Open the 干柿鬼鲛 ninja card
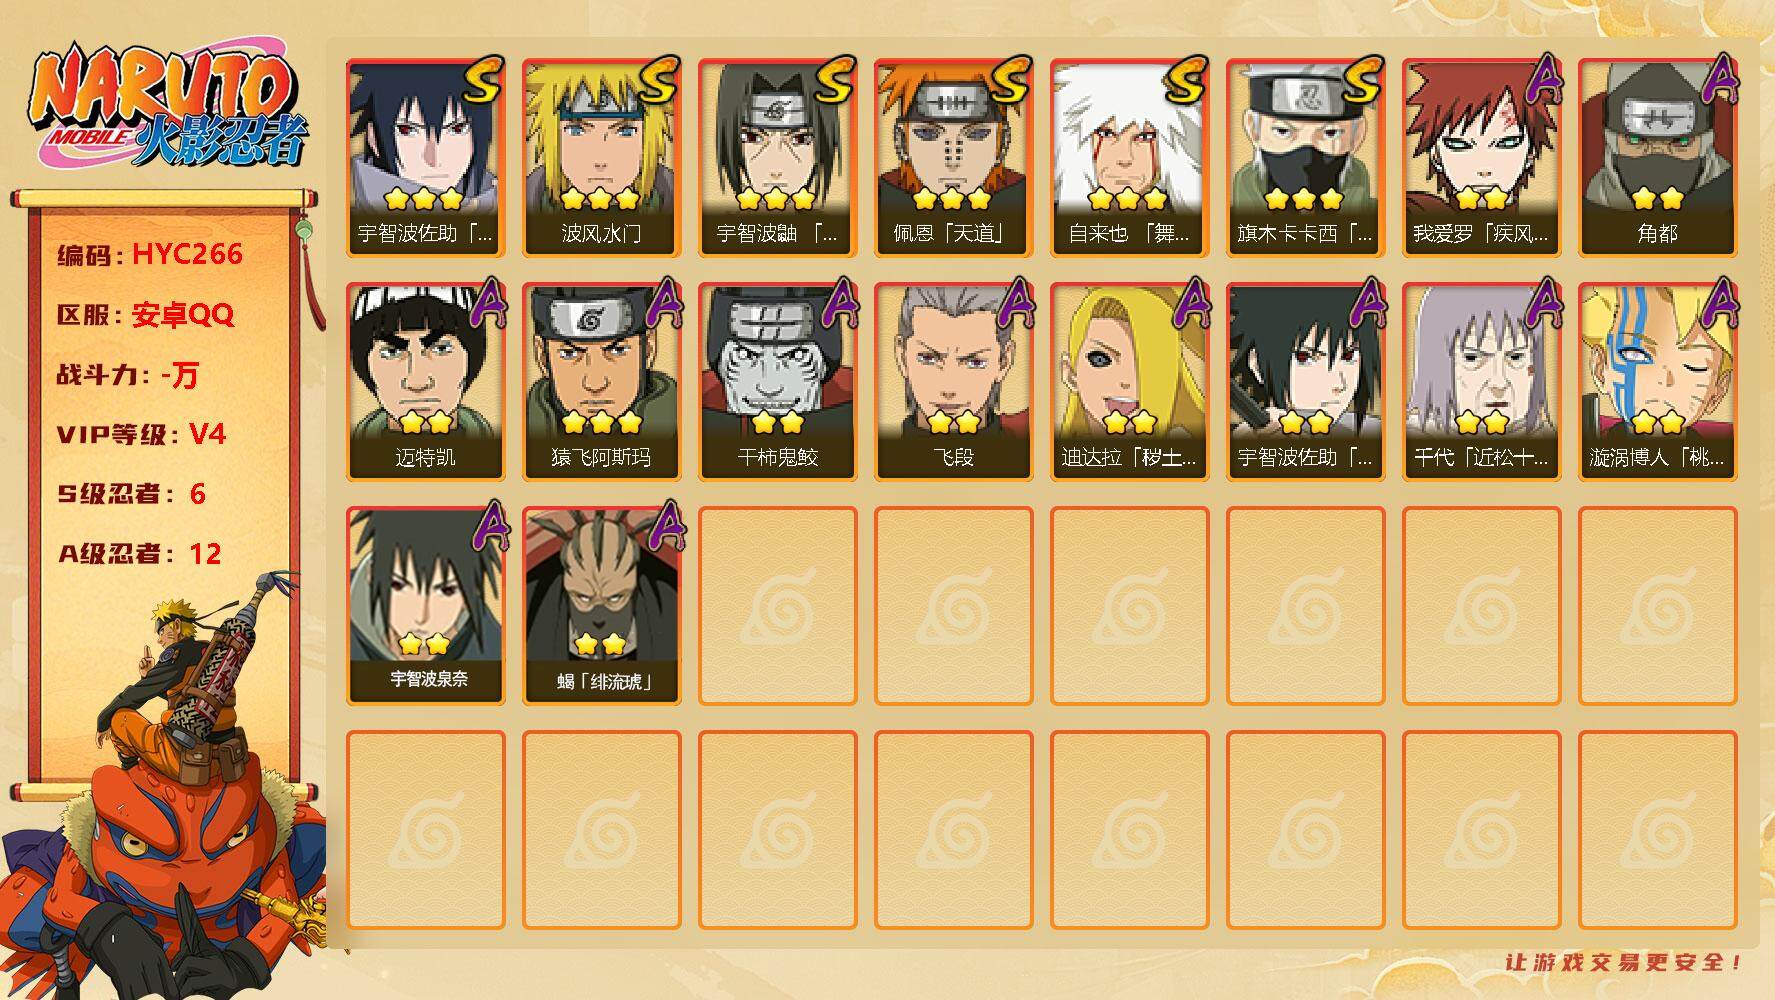1775x1000 pixels. (777, 382)
